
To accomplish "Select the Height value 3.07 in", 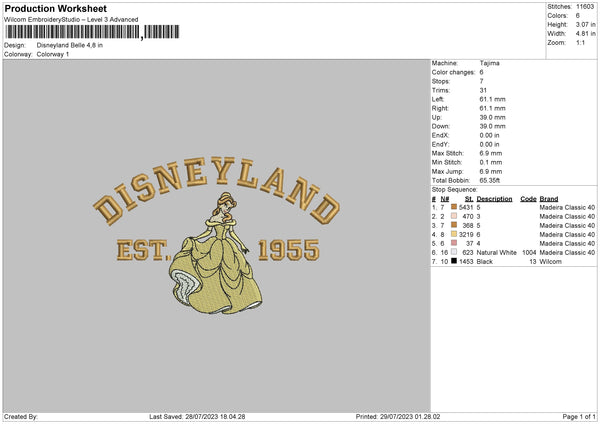I will (585, 24).
